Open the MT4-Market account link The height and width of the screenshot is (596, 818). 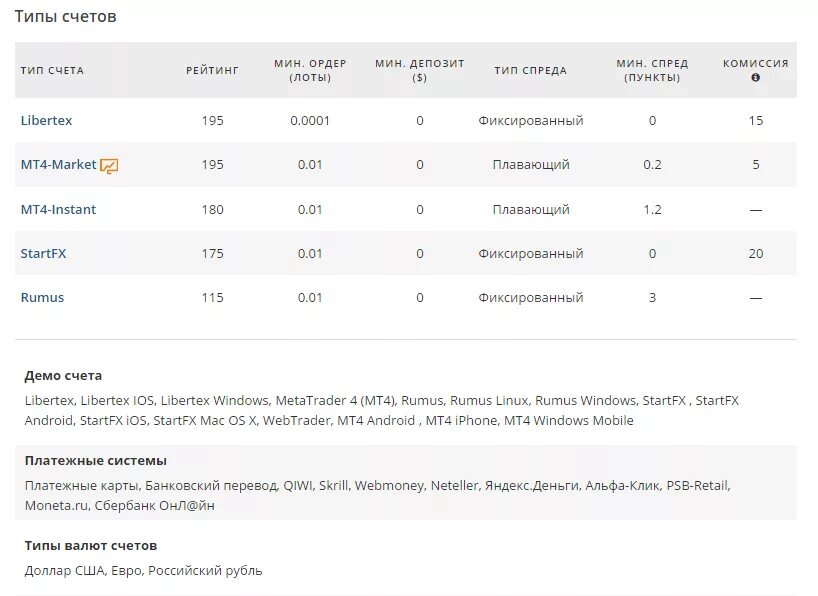pos(58,165)
